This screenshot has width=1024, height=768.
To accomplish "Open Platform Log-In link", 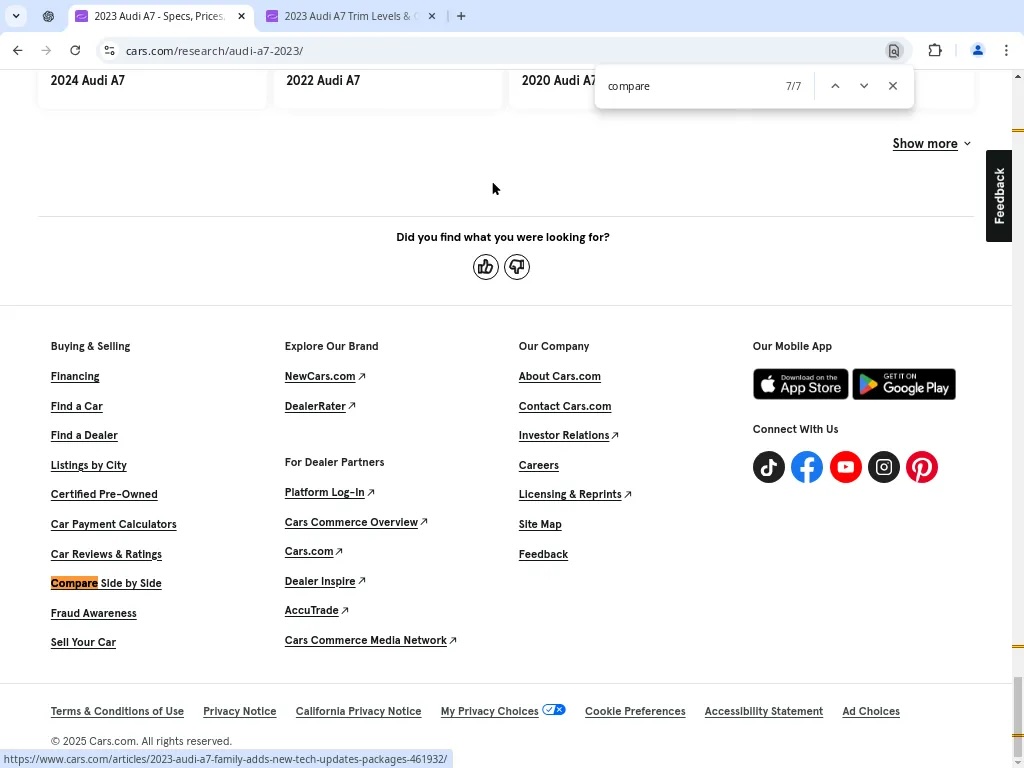I will pyautogui.click(x=330, y=492).
